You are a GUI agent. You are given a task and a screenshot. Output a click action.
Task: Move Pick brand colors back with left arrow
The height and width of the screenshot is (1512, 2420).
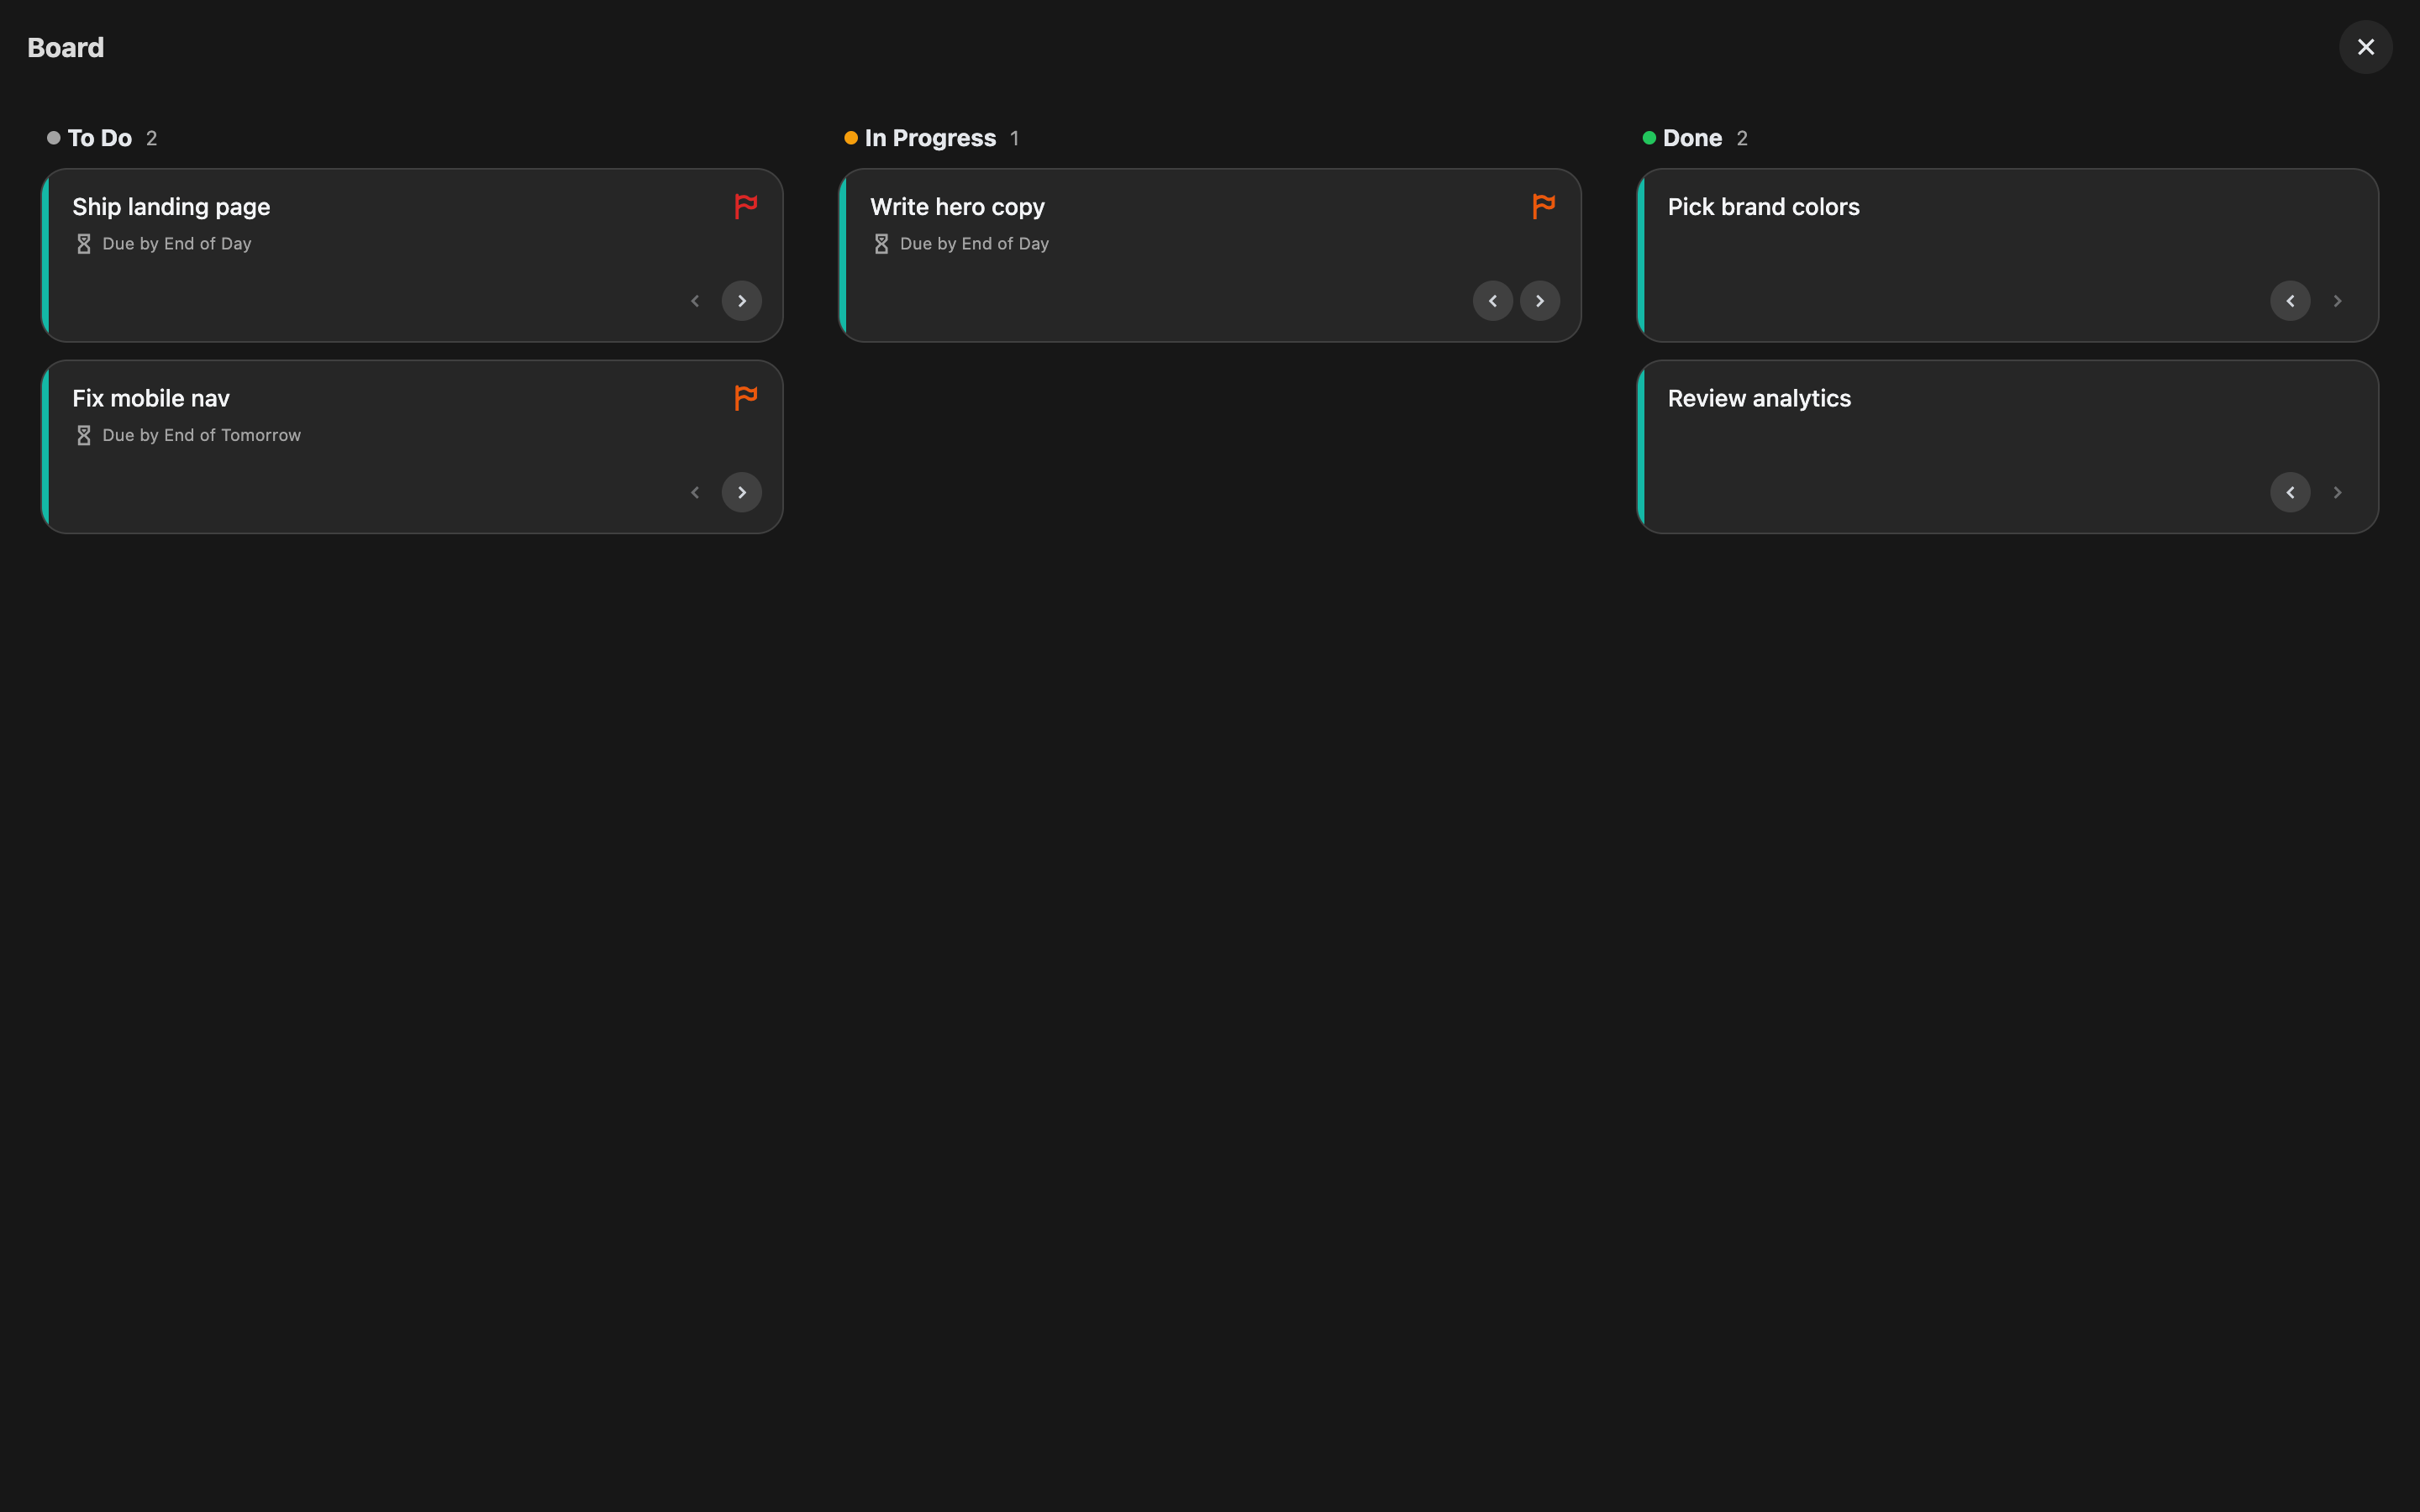click(x=2290, y=301)
